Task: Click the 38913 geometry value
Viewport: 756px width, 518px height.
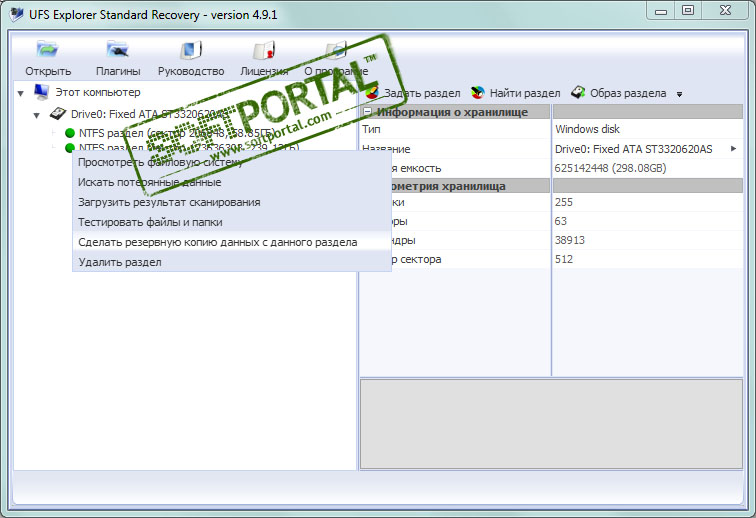Action: (x=569, y=240)
